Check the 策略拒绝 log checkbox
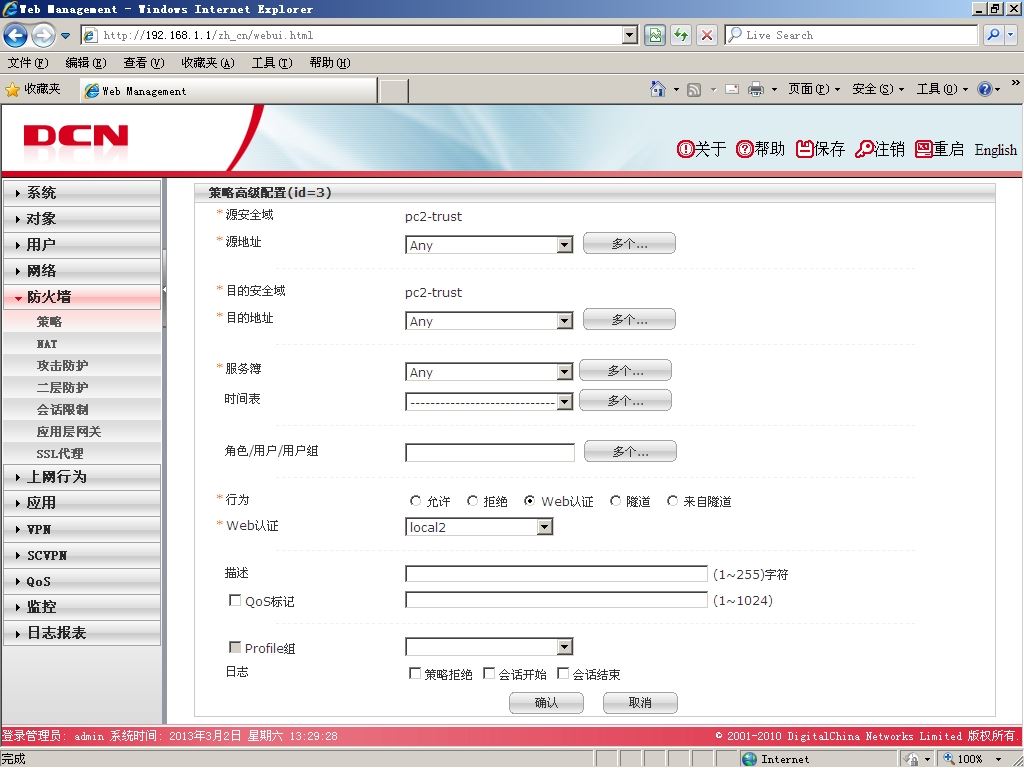The width and height of the screenshot is (1024, 768). (415, 673)
